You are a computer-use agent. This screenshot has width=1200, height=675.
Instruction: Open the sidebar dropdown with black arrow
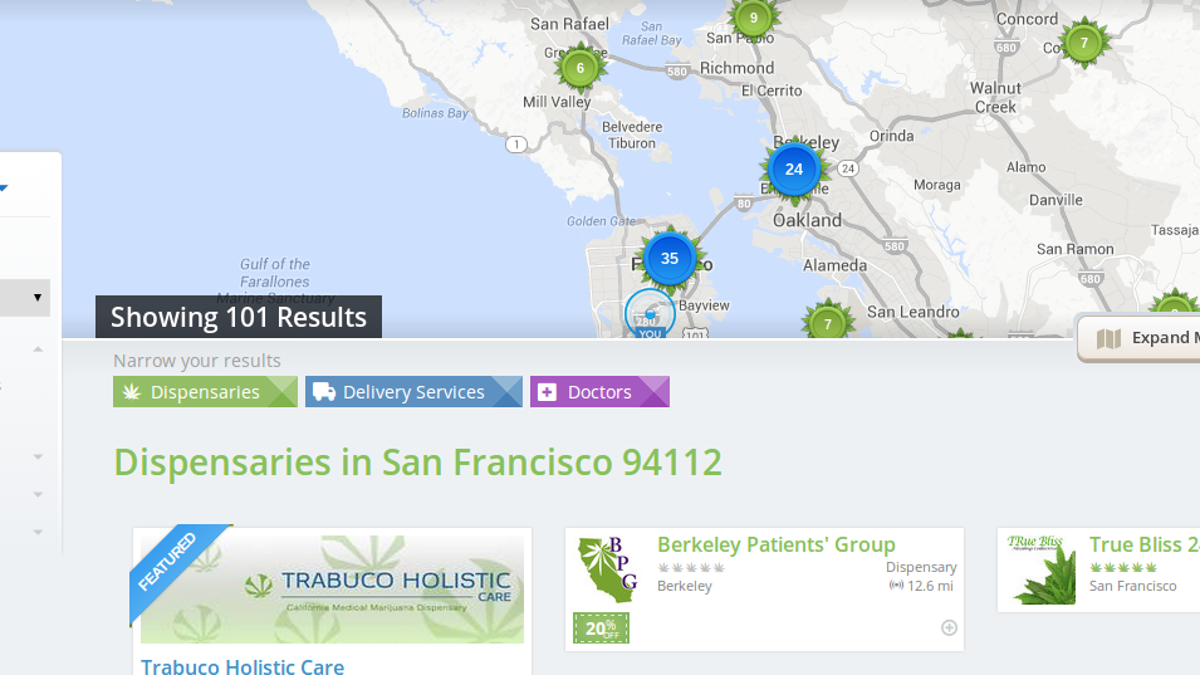point(25,298)
